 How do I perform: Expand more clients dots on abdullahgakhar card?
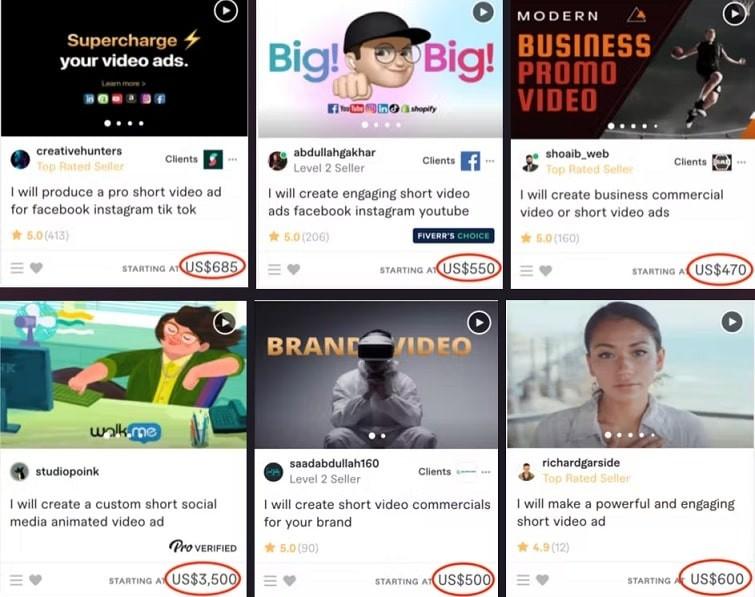(x=490, y=161)
